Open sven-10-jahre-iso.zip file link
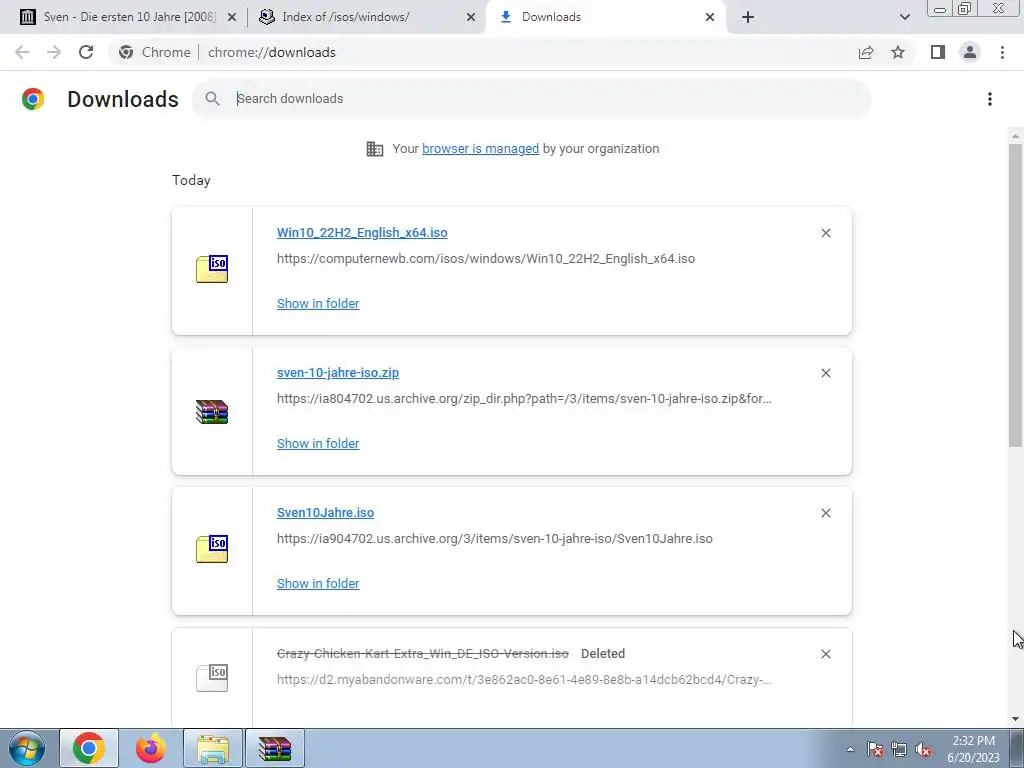The width and height of the screenshot is (1024, 768). click(338, 372)
